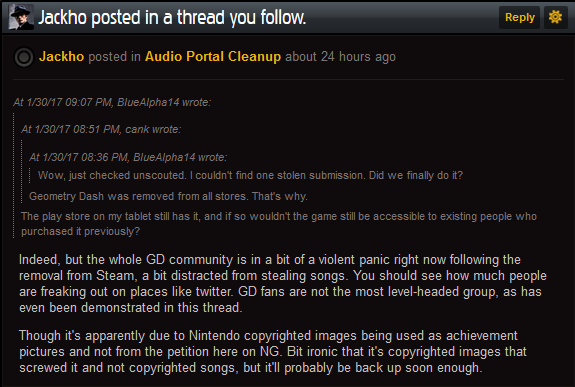Open the Audio Portal Cleanup thread link
Viewport: 575px width, 387px height.
pos(213,56)
